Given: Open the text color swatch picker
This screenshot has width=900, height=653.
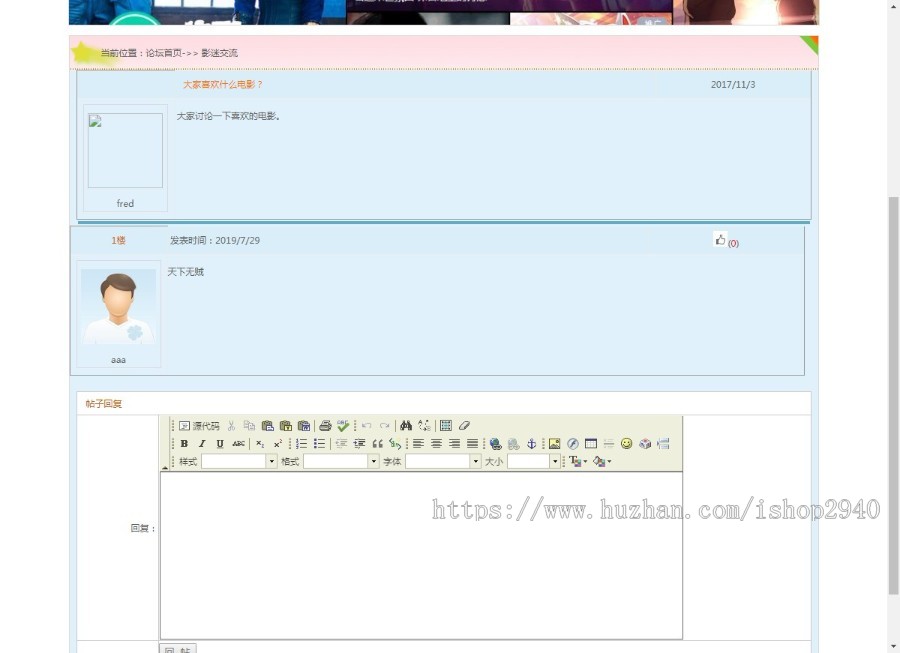Looking at the screenshot, I should click(576, 460).
